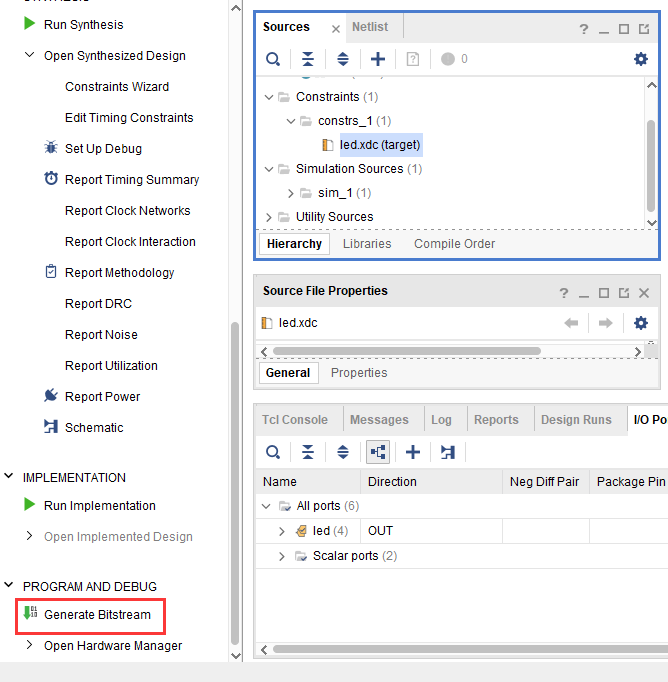Viewport: 668px width, 682px height.
Task: Open Report Clock Networks
Action: [128, 211]
